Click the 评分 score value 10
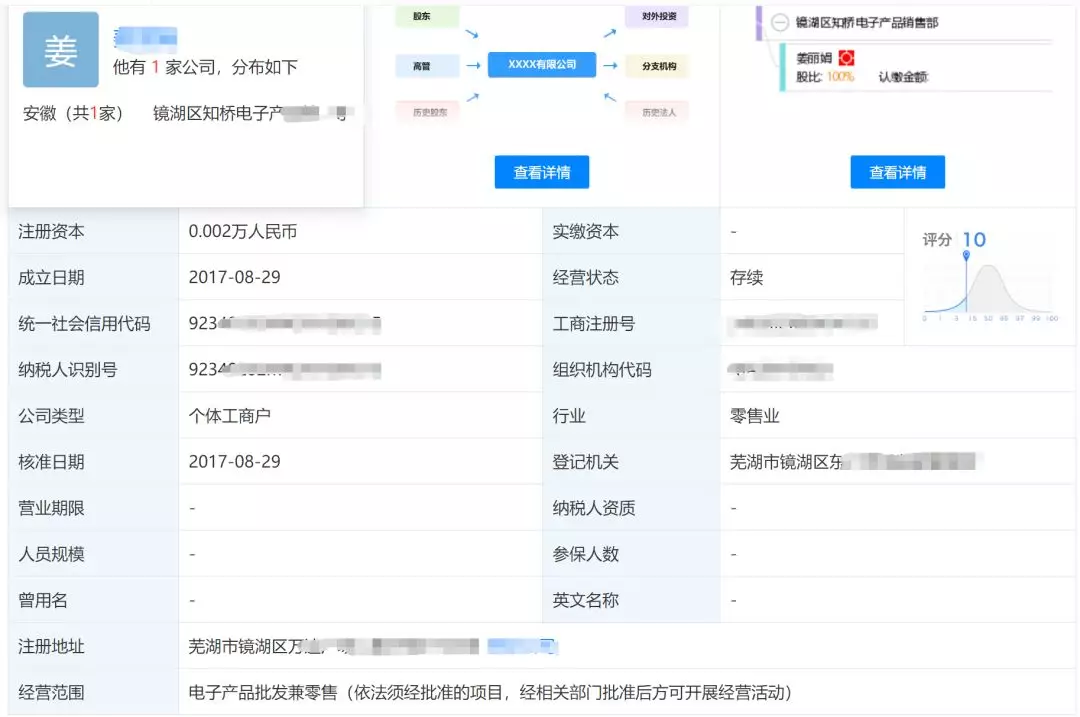Image resolution: width=1080 pixels, height=717 pixels. 973,239
